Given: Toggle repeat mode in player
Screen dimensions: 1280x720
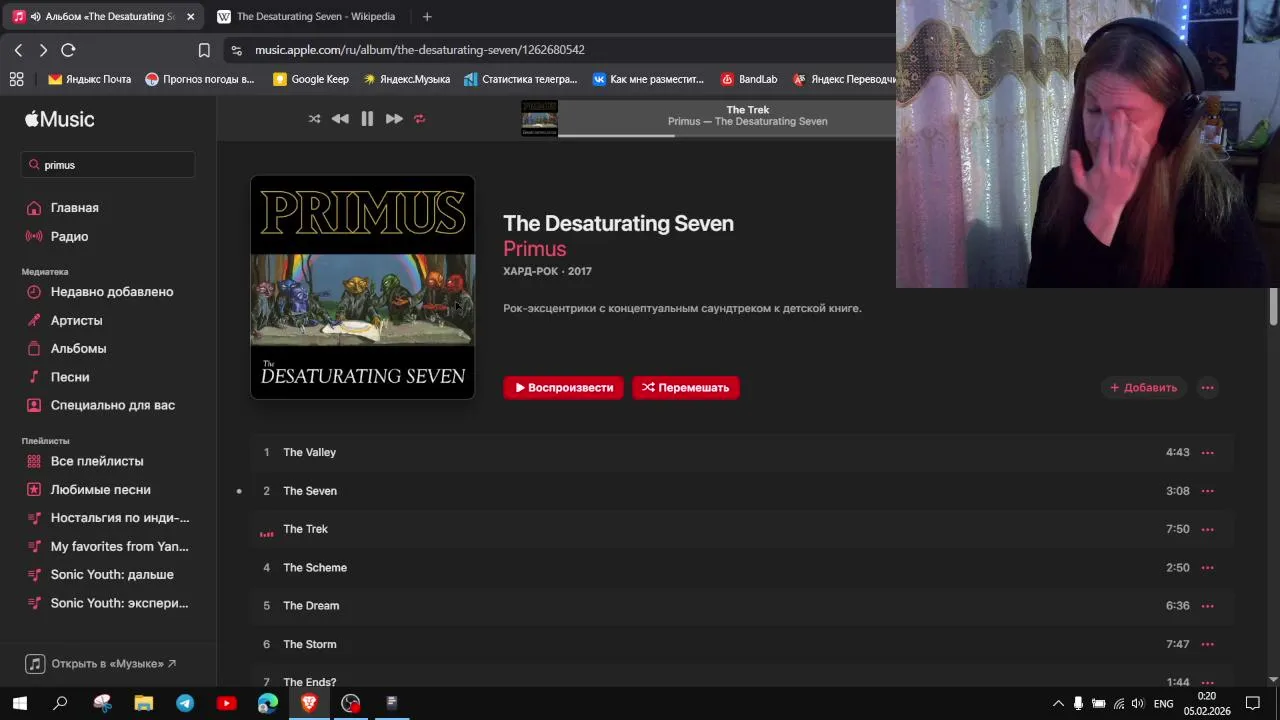Looking at the screenshot, I should [420, 119].
